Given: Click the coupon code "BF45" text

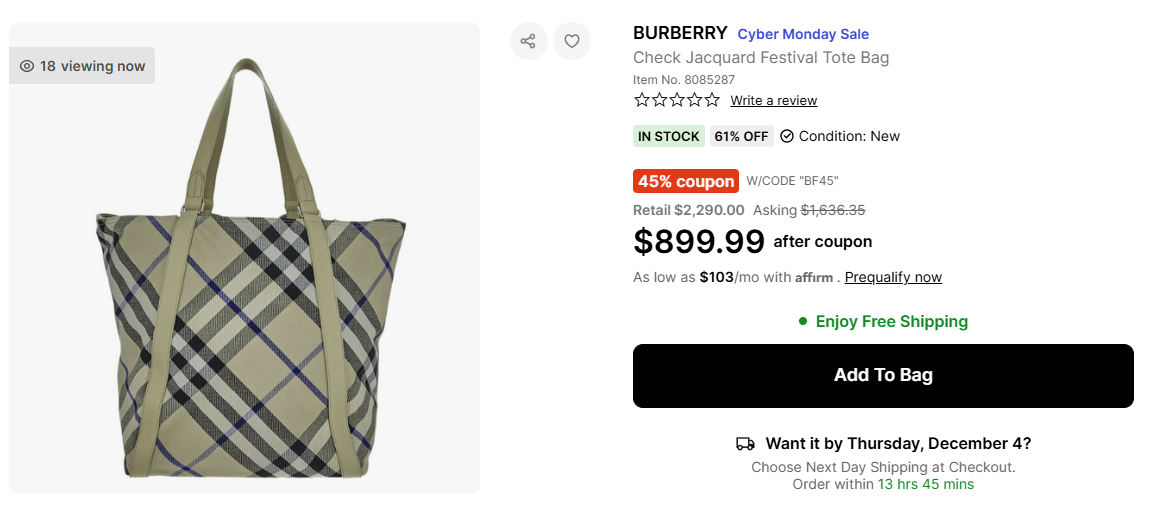Looking at the screenshot, I should 792,181.
